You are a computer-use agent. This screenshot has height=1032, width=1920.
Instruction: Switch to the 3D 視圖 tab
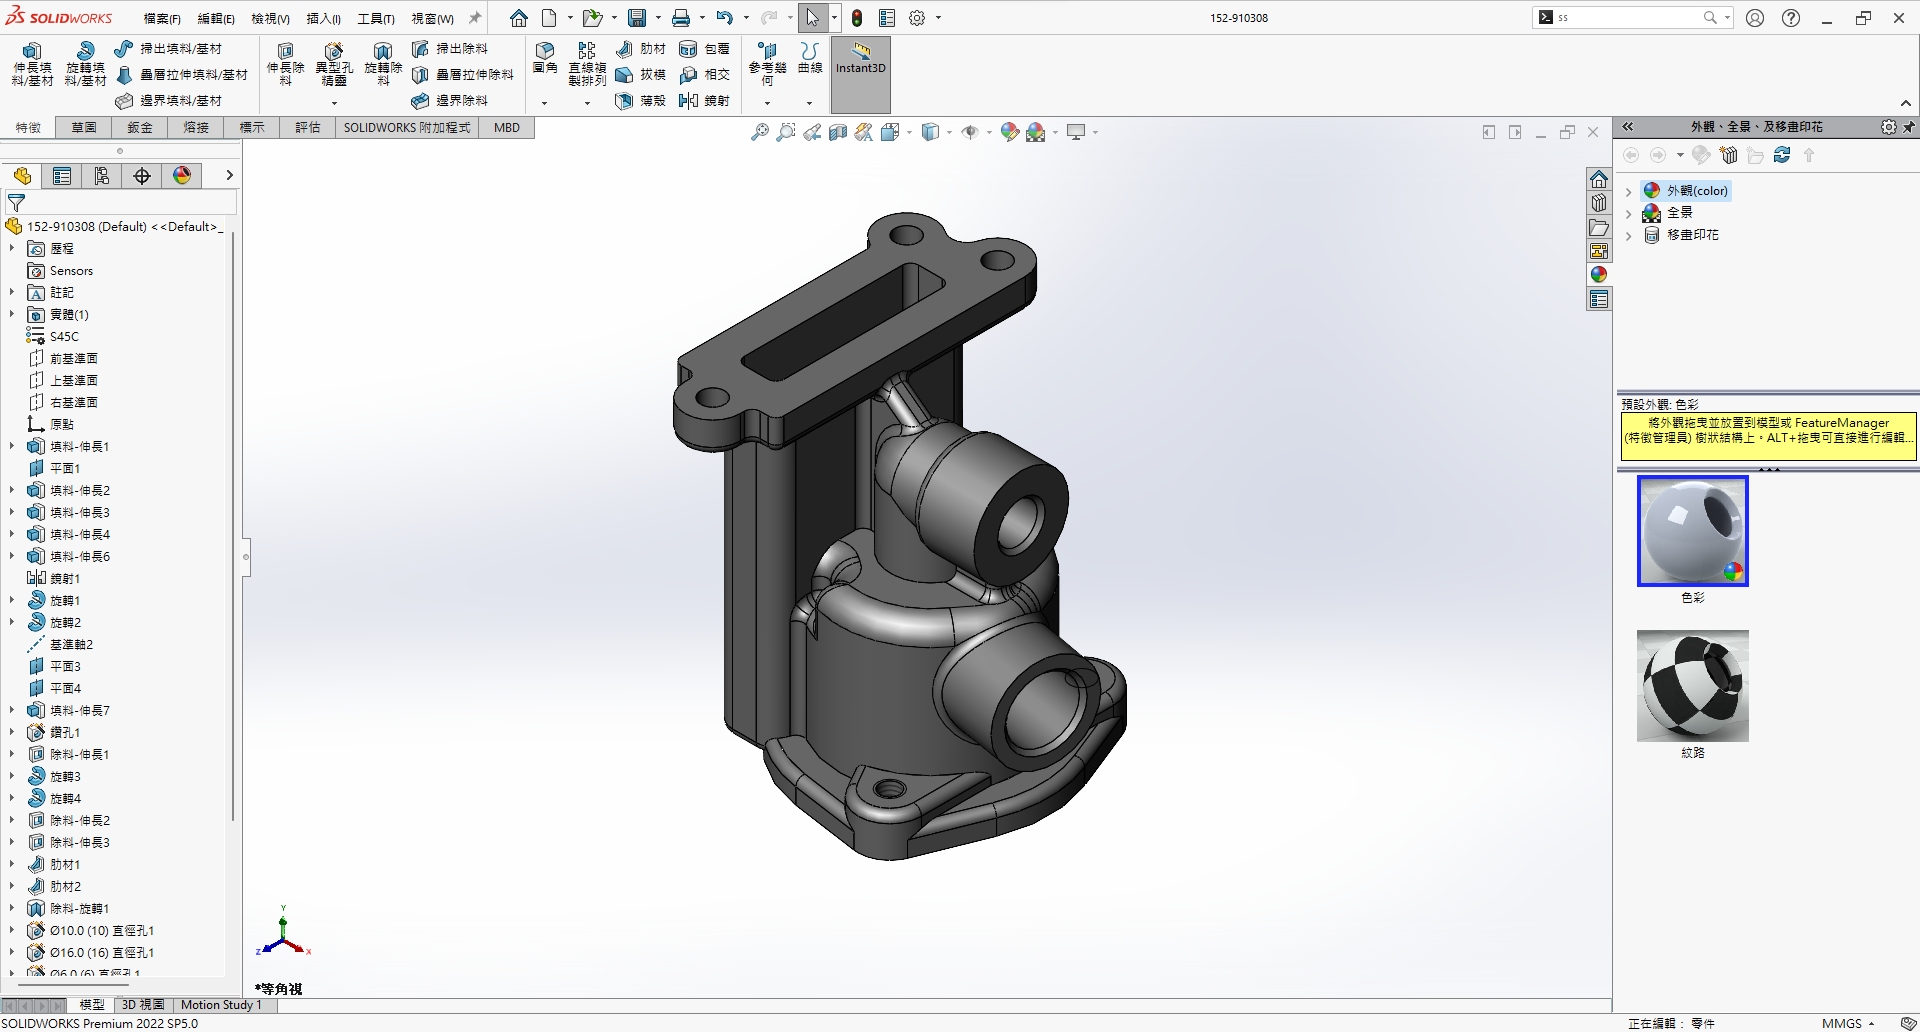(143, 1005)
